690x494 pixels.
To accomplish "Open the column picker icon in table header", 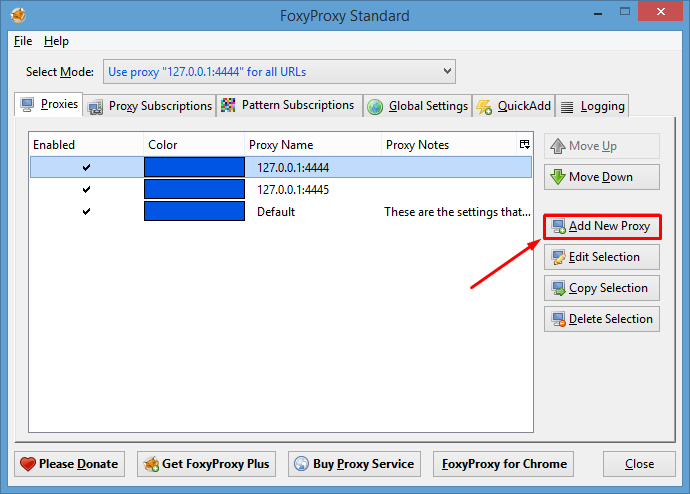I will point(525,144).
